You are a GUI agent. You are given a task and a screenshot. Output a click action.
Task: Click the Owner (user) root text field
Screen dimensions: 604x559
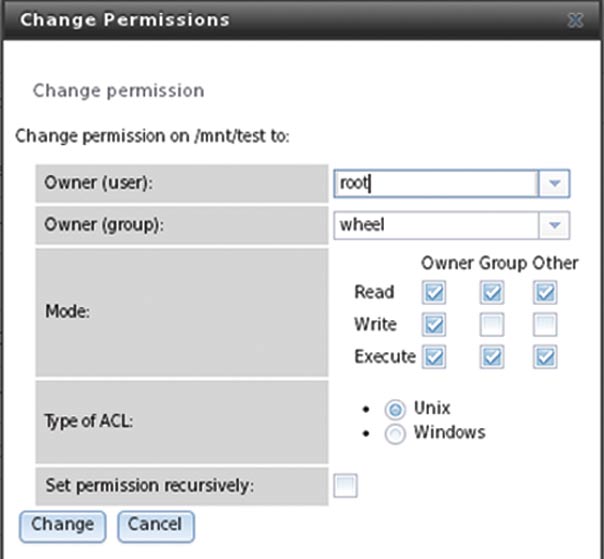pyautogui.click(x=436, y=184)
